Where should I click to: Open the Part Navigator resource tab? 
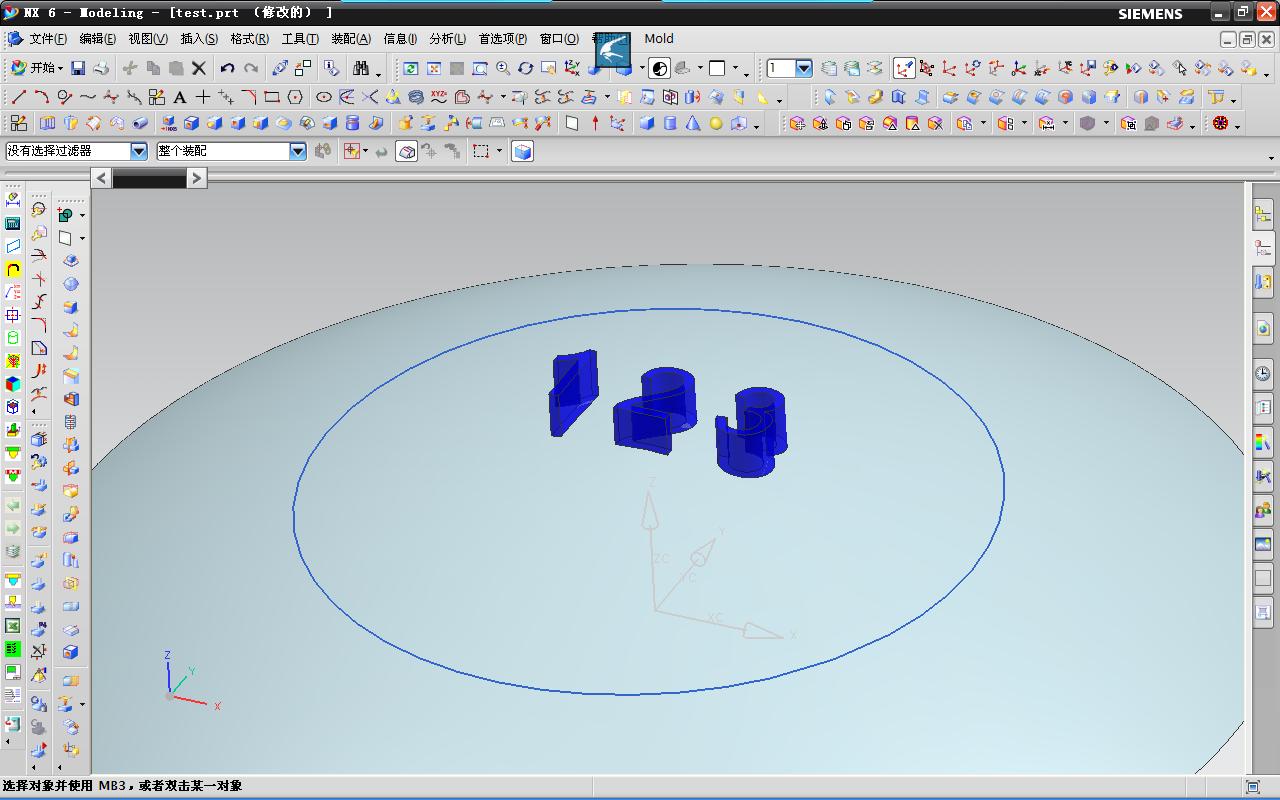tap(1263, 247)
